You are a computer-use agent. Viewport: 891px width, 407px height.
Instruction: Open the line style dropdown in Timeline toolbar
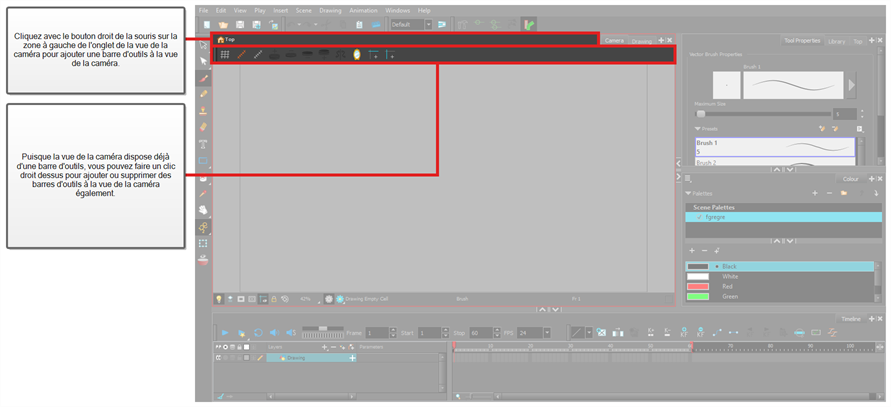coord(589,333)
